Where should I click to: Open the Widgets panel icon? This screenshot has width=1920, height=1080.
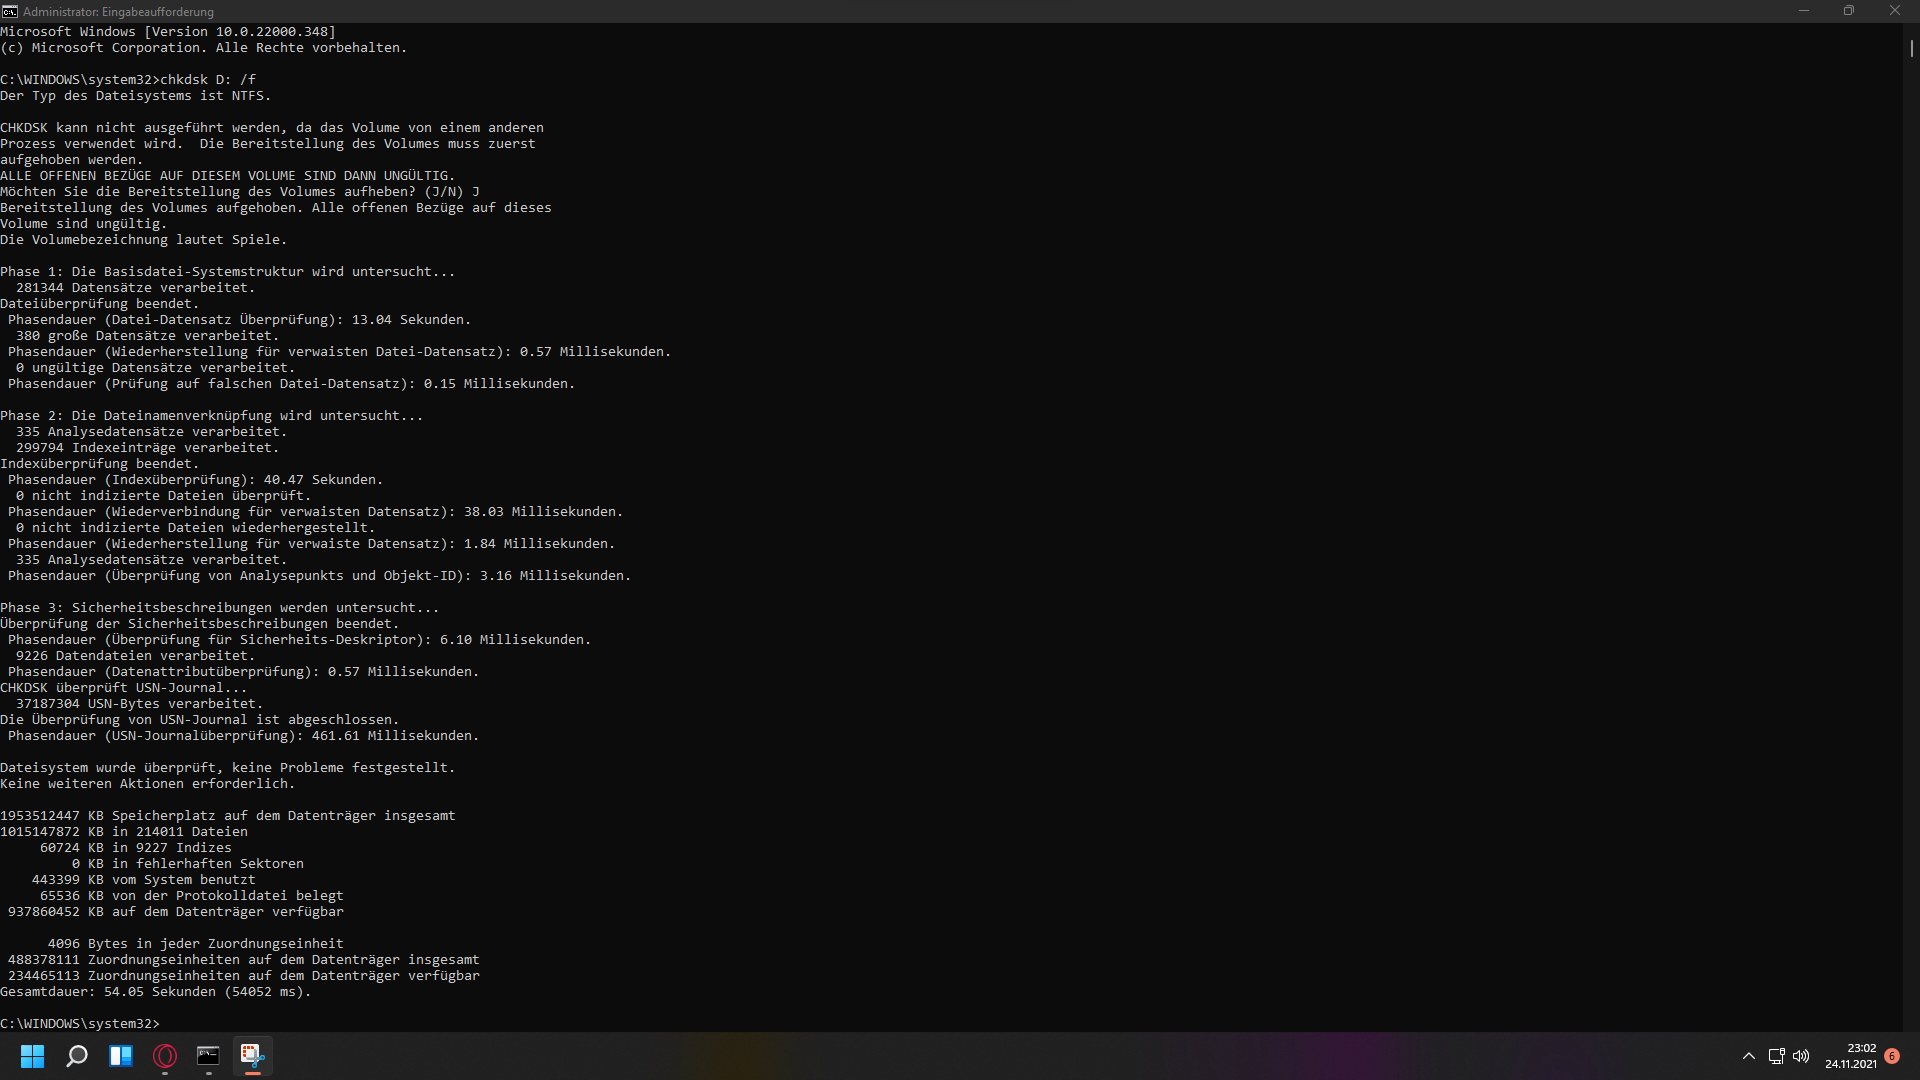pyautogui.click(x=121, y=1056)
